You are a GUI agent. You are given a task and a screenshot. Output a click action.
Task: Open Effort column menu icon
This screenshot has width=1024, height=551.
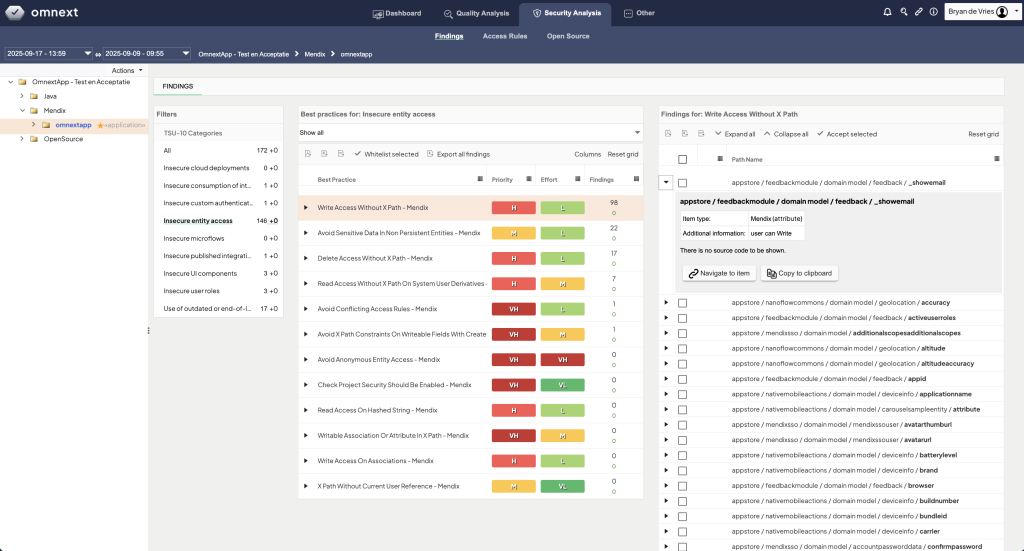point(578,179)
